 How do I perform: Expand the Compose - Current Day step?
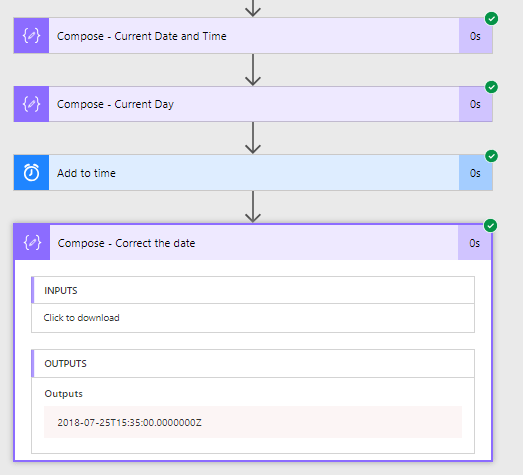(253, 104)
